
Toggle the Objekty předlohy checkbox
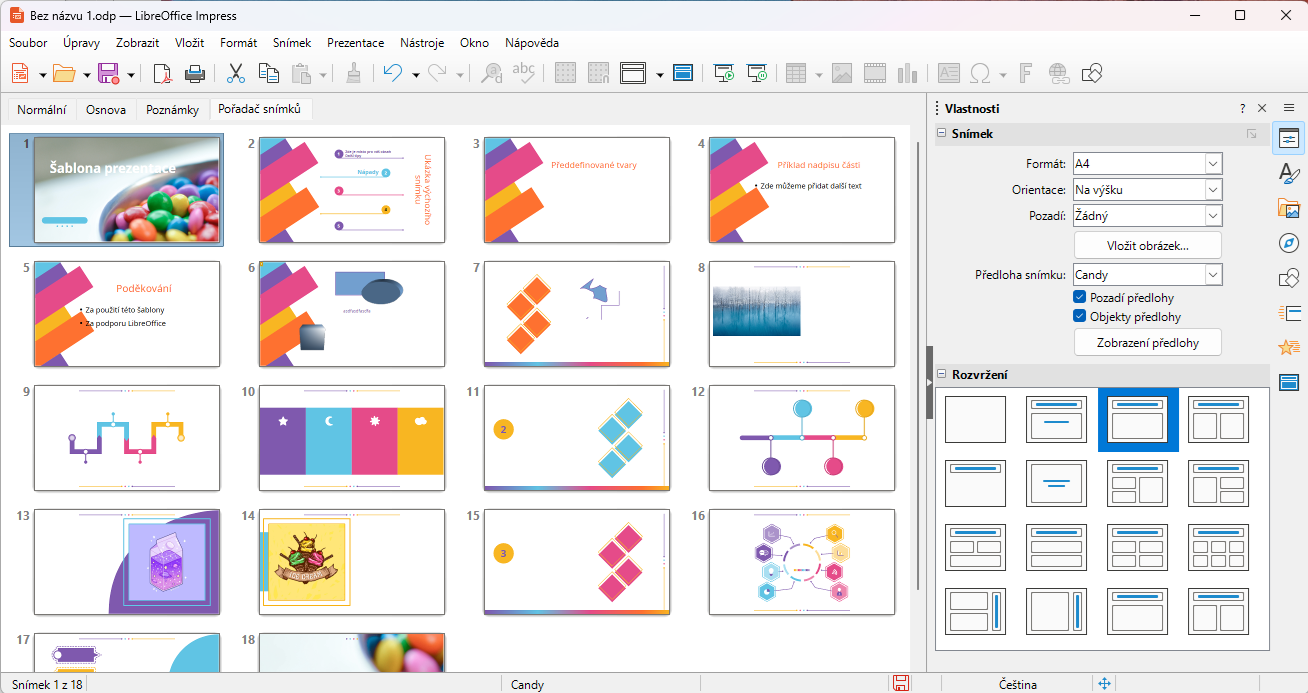[1080, 316]
